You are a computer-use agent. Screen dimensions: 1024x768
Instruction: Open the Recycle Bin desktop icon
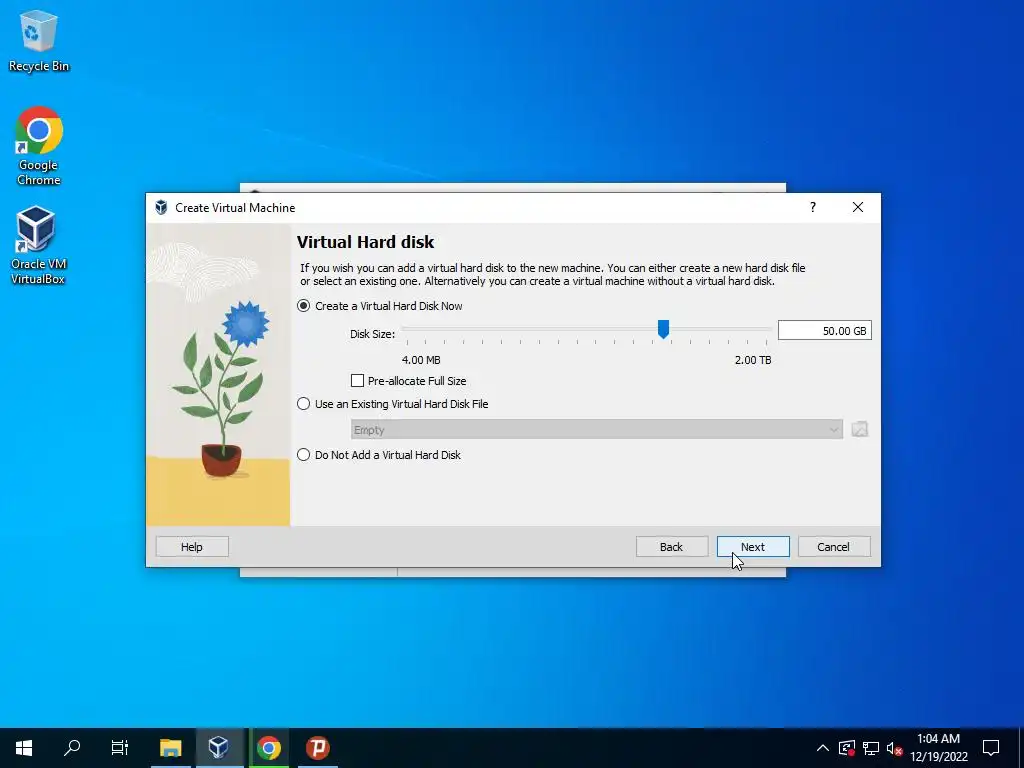[x=39, y=40]
